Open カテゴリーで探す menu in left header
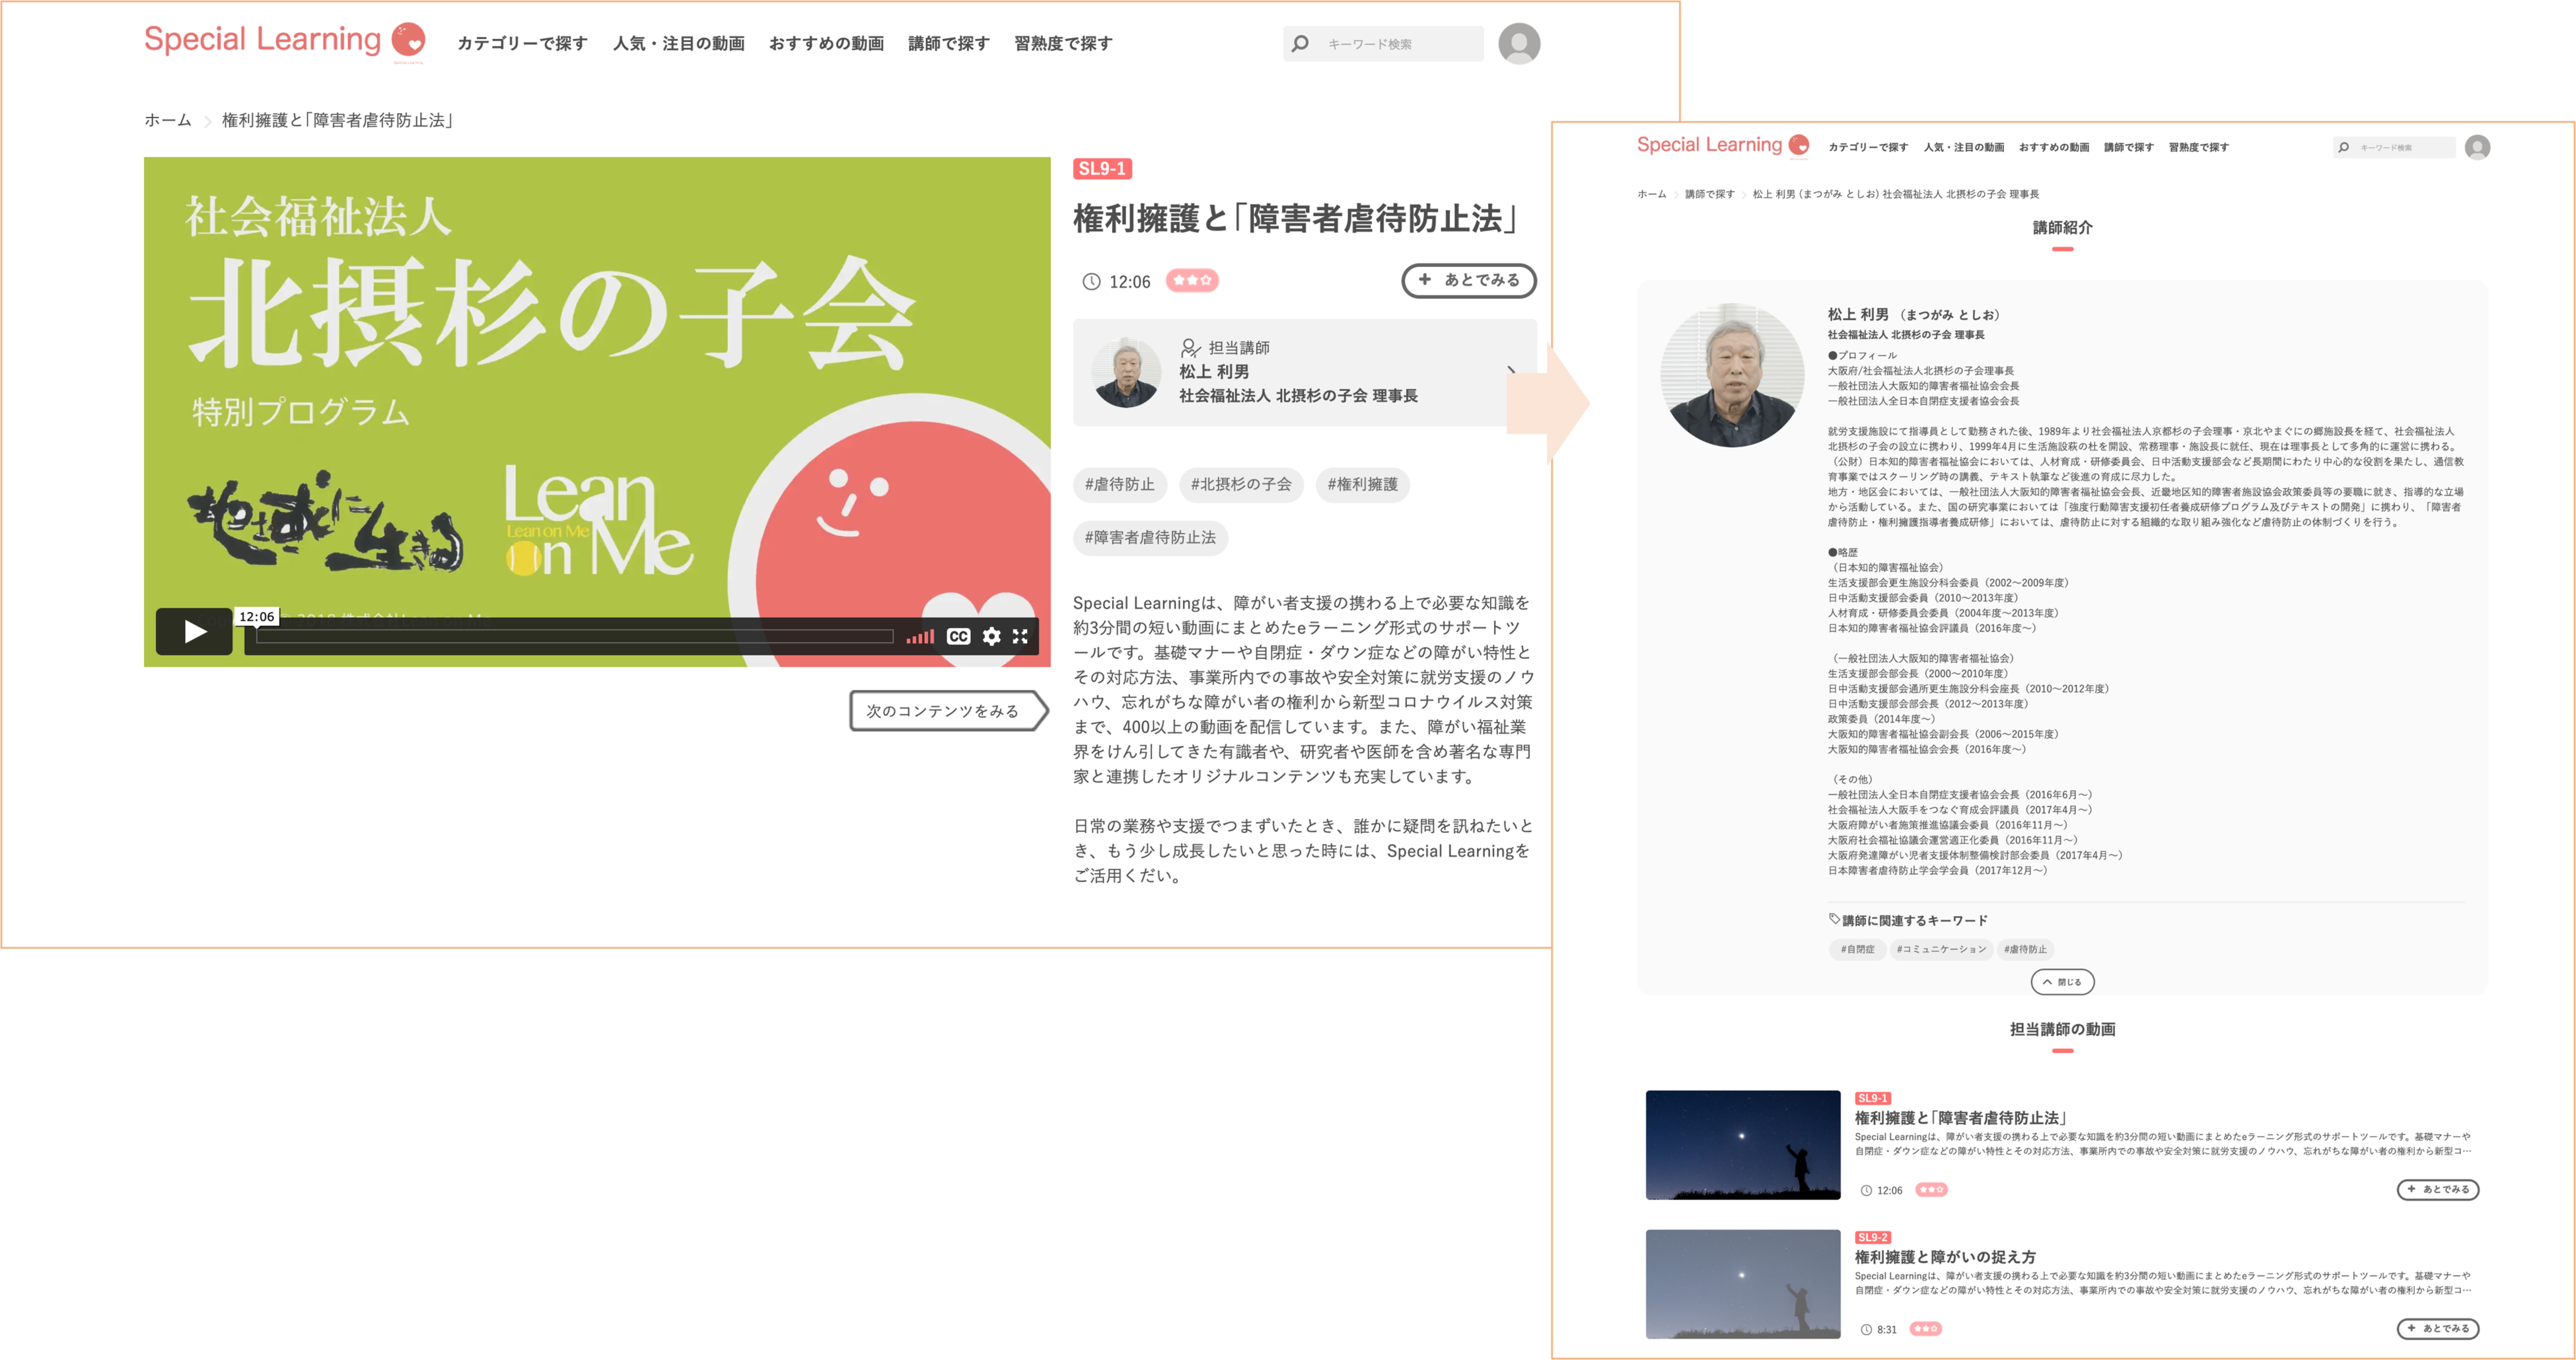Image resolution: width=2576 pixels, height=1360 pixels. (x=522, y=44)
